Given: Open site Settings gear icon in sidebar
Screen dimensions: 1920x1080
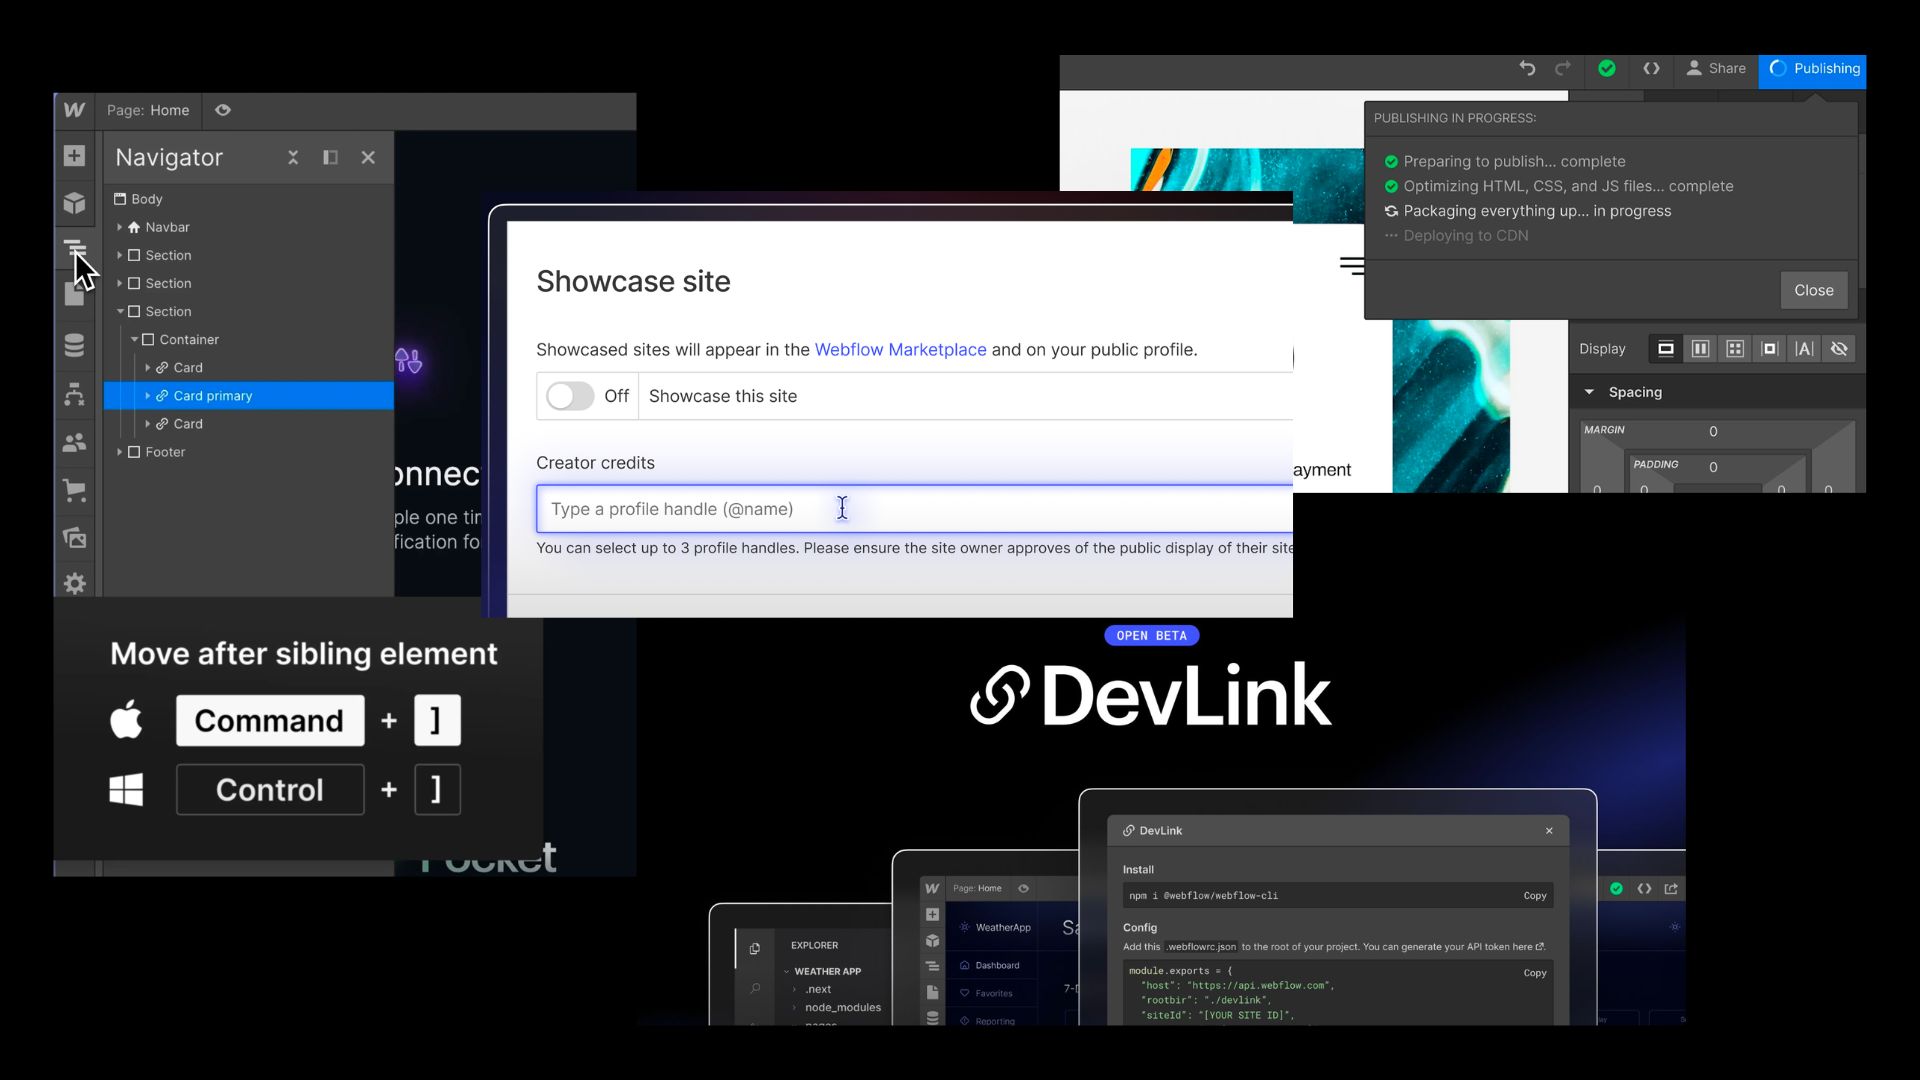Looking at the screenshot, I should pyautogui.click(x=74, y=583).
